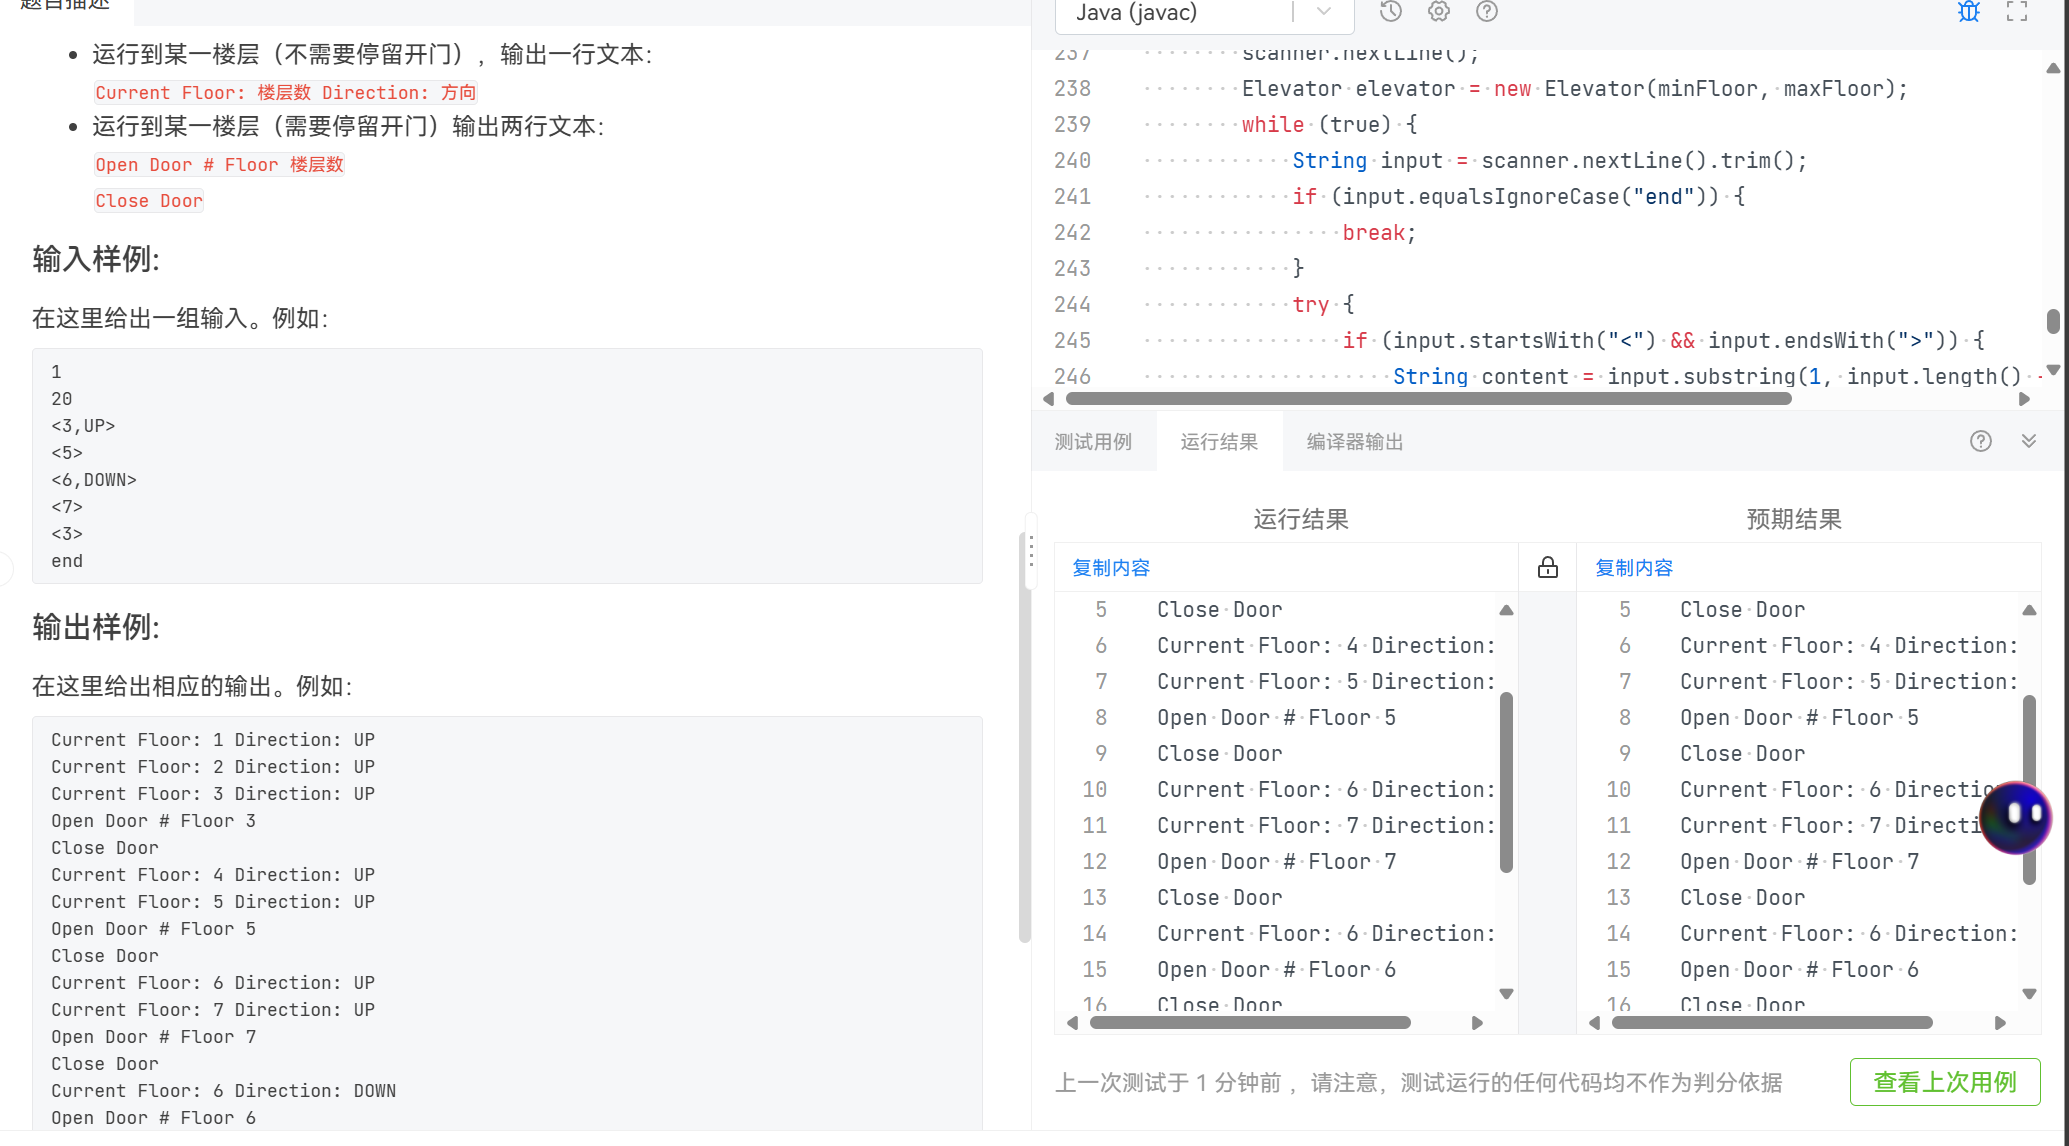This screenshot has height=1146, width=2069.
Task: Open Java (javac) language dropdown
Action: pos(1204,13)
